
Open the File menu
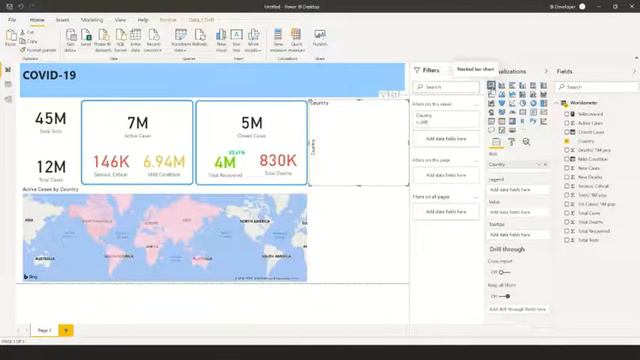point(12,20)
